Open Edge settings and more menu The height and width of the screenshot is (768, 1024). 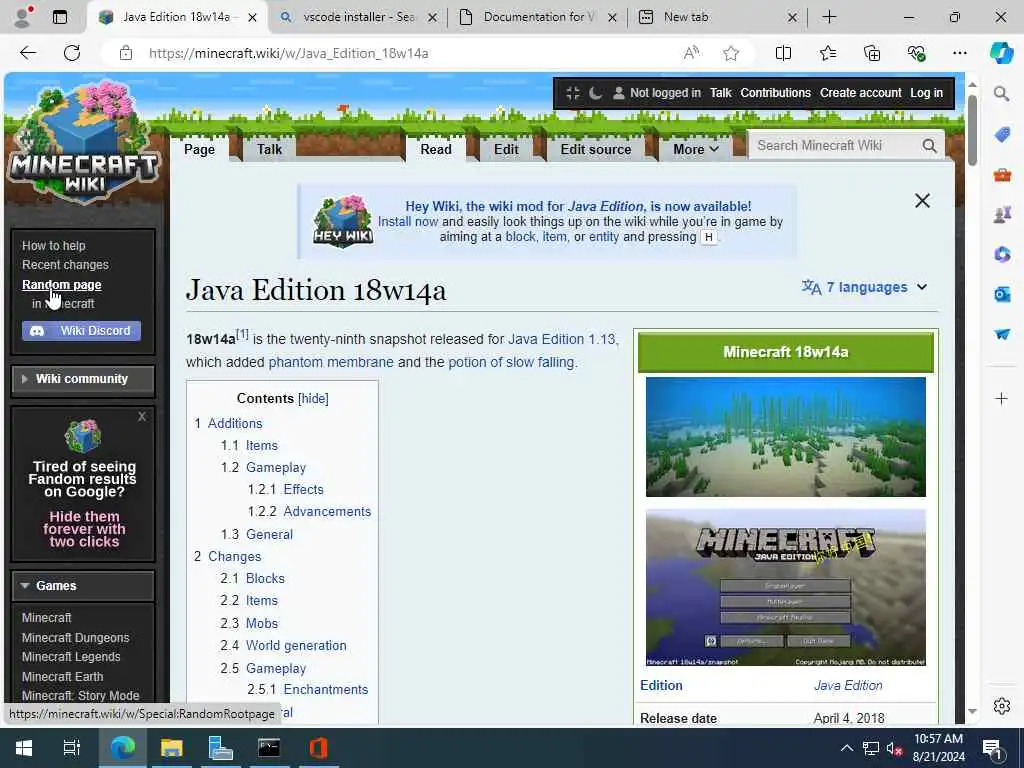point(959,54)
